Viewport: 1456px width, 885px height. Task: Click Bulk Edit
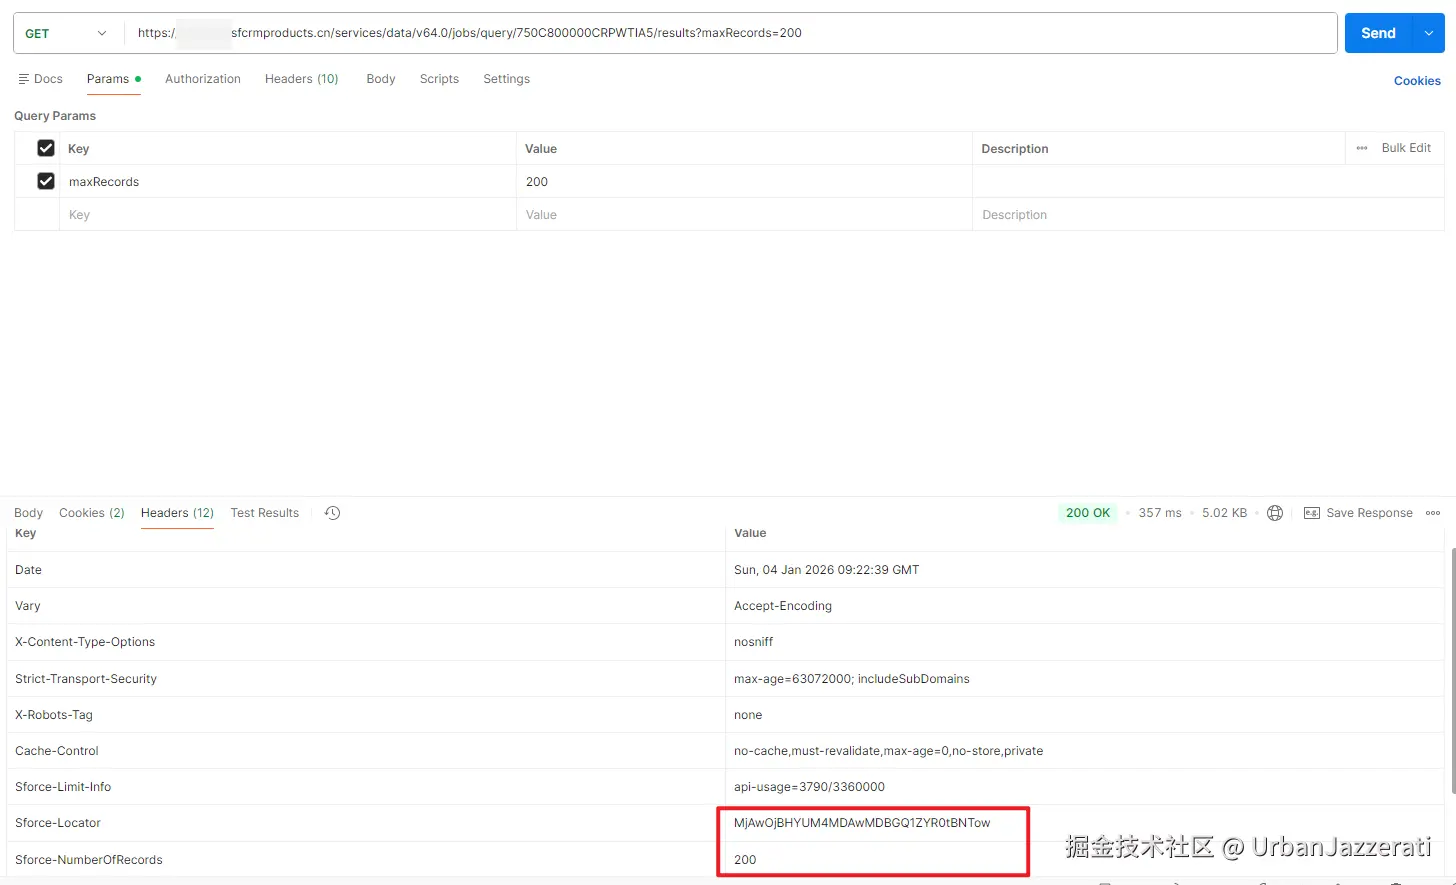(x=1406, y=148)
